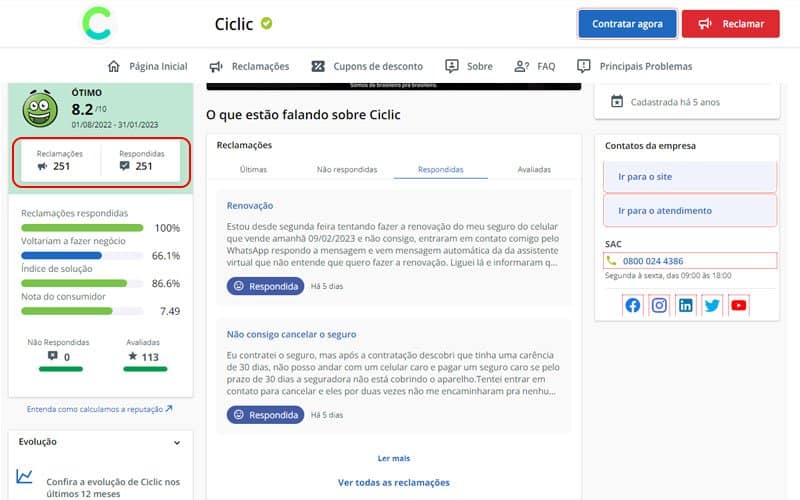Open the LinkedIn social icon
The height and width of the screenshot is (500, 800).
(686, 305)
